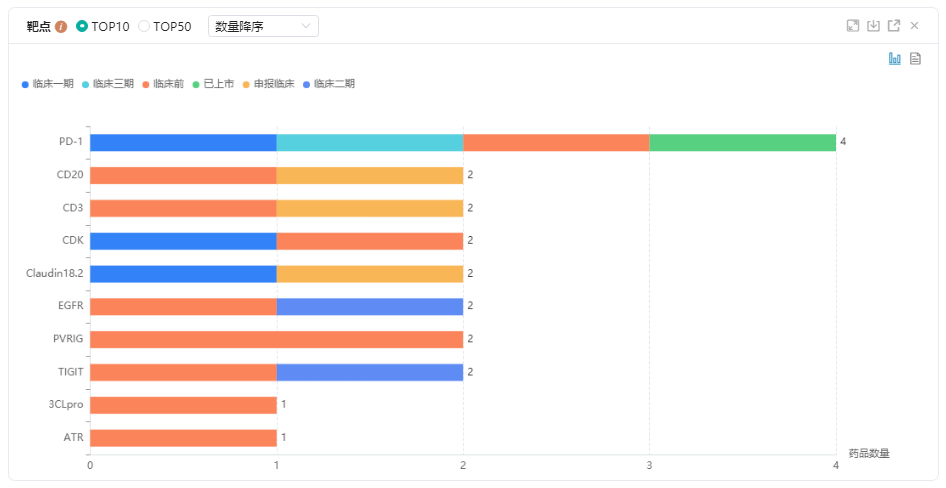Viewport: 946px width, 488px height.
Task: Click the ATR bar in the chart
Action: (183, 438)
